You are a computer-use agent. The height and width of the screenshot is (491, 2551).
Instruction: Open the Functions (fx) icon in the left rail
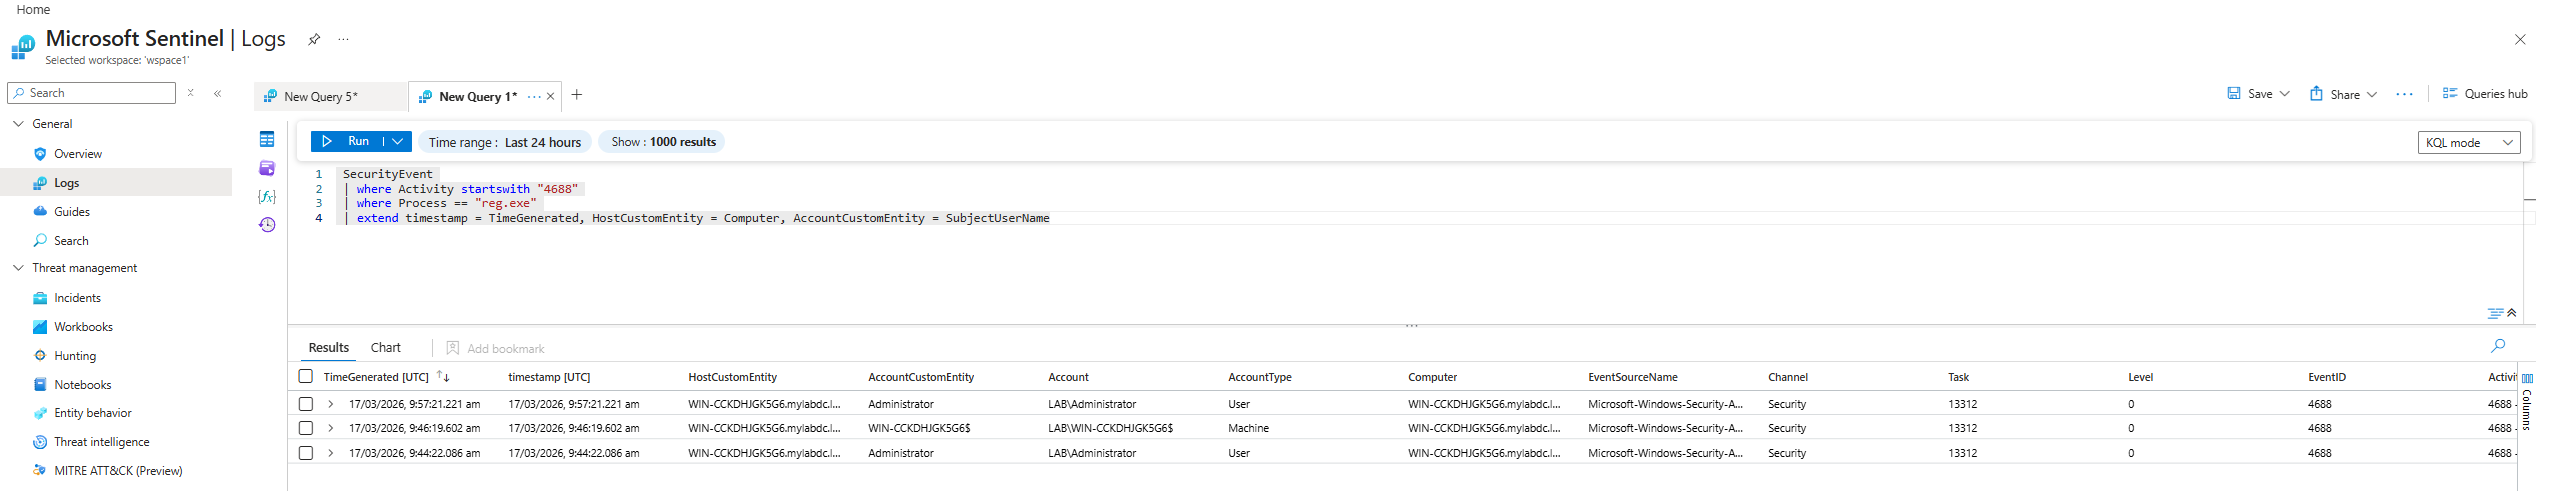(x=267, y=196)
